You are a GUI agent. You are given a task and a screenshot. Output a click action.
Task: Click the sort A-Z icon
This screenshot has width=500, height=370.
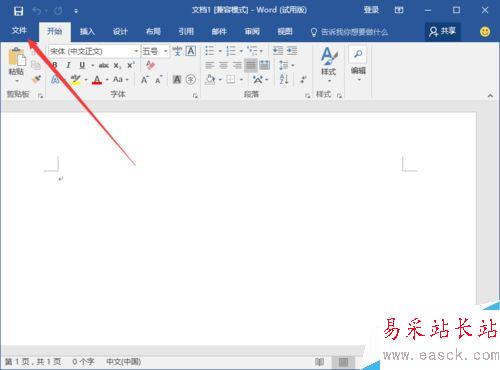(x=284, y=79)
